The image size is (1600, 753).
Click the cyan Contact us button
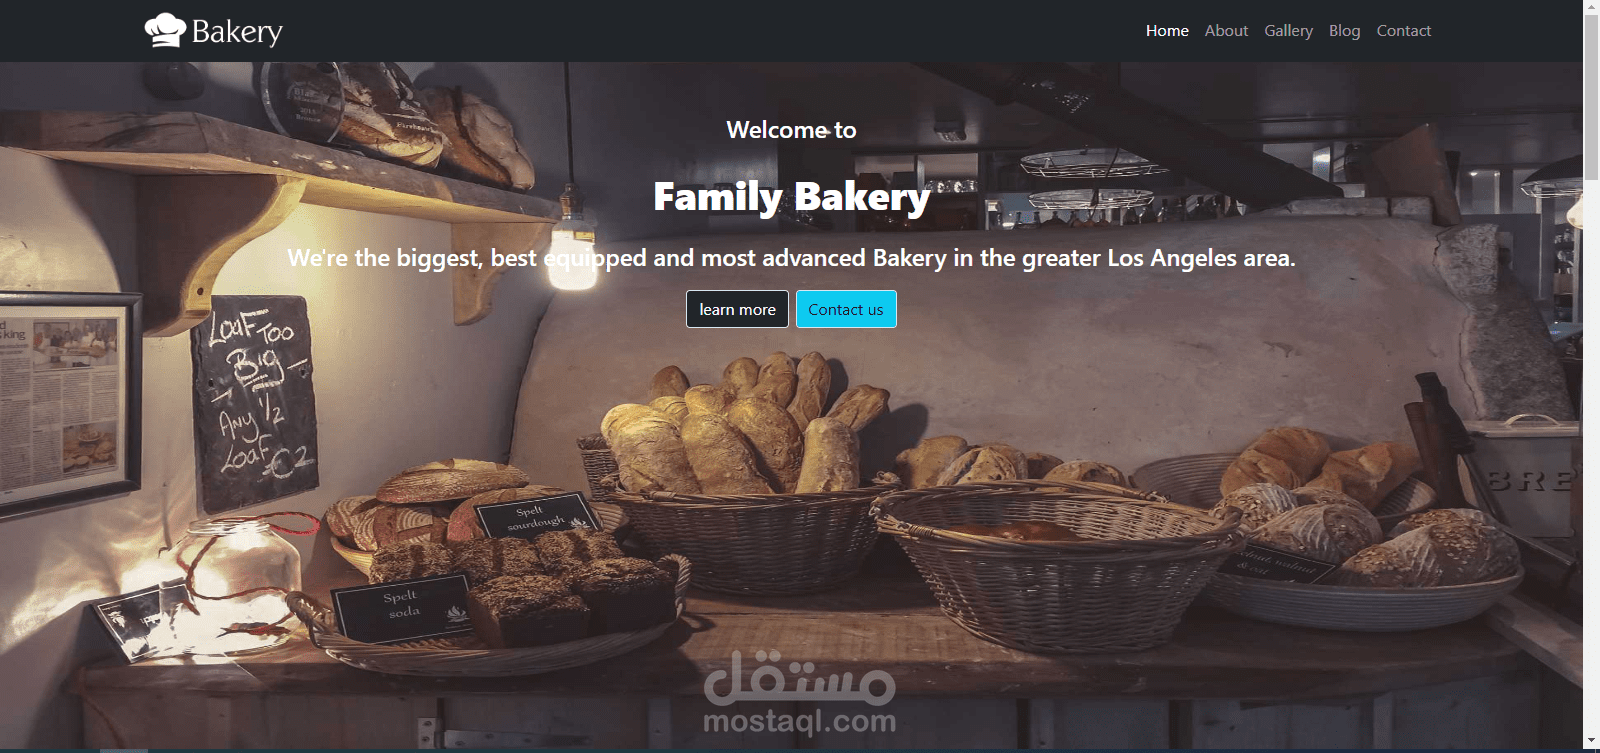point(846,309)
